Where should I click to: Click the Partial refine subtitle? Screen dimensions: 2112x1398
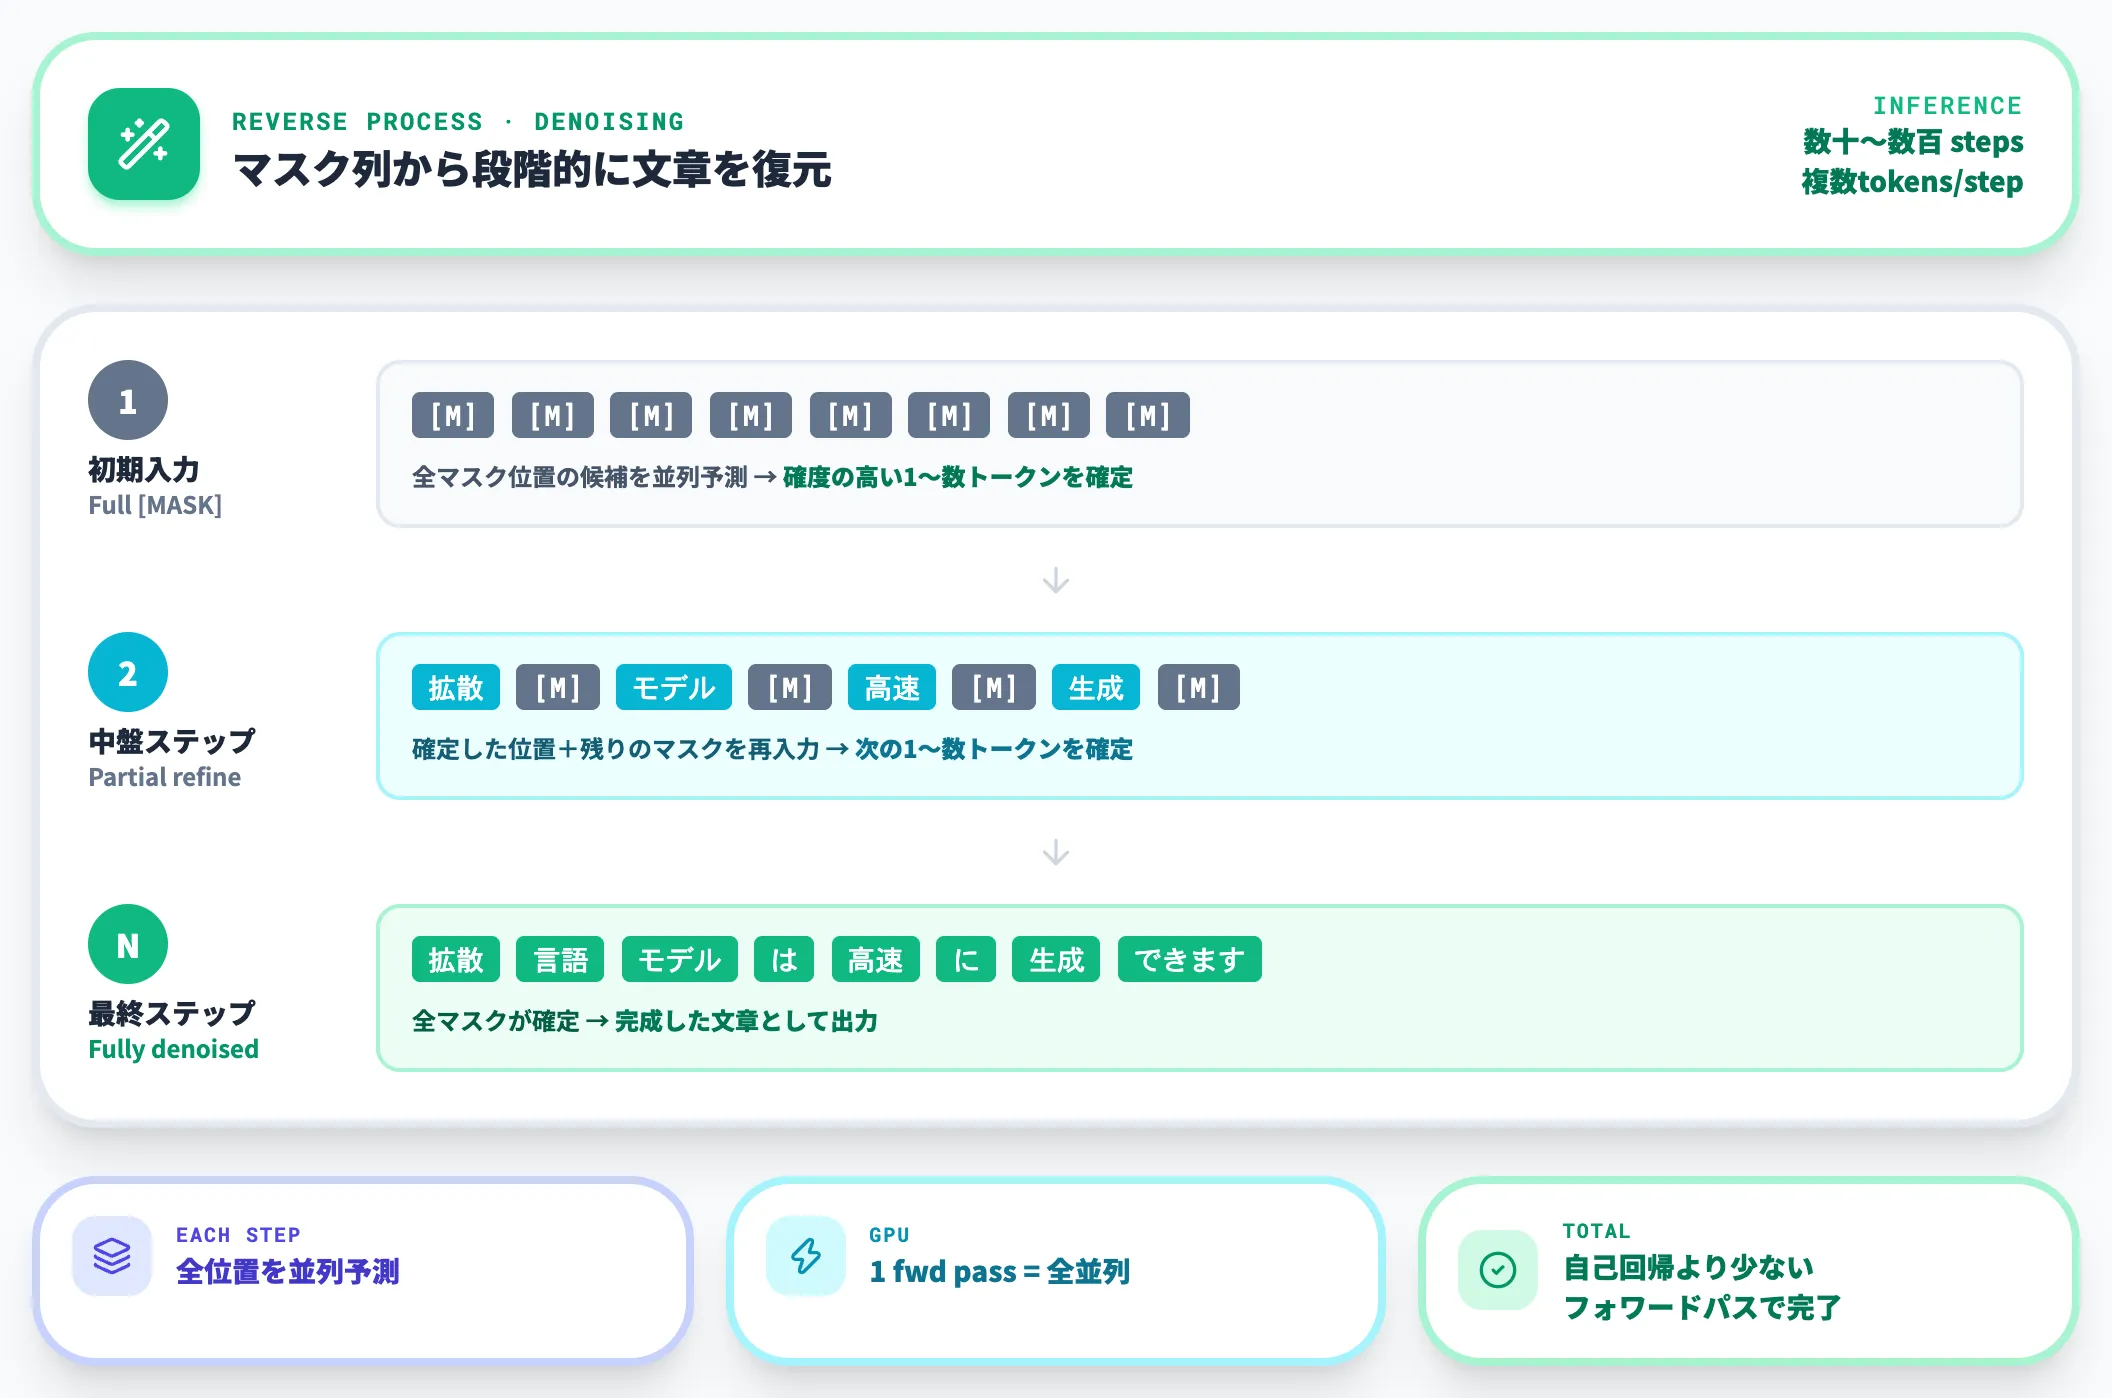coord(165,777)
